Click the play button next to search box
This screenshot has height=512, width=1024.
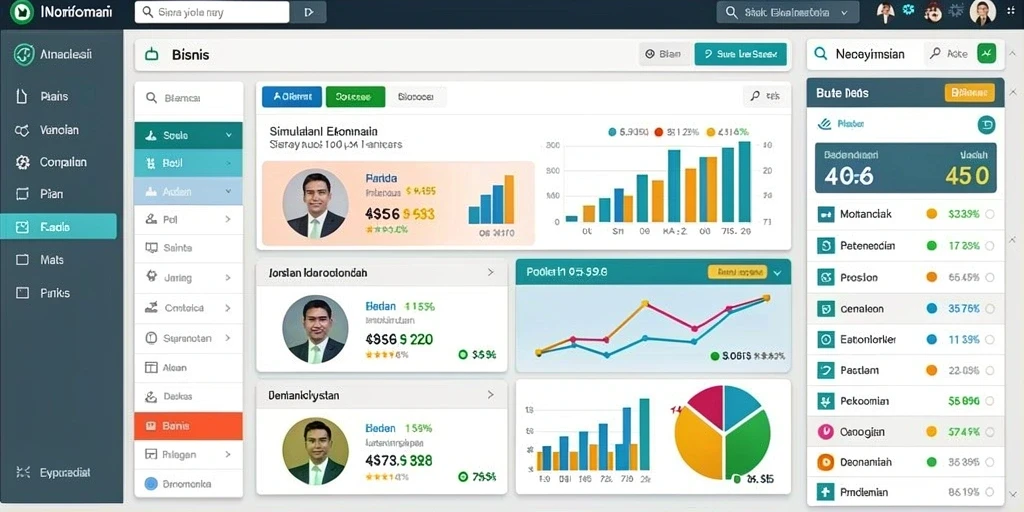[x=308, y=12]
